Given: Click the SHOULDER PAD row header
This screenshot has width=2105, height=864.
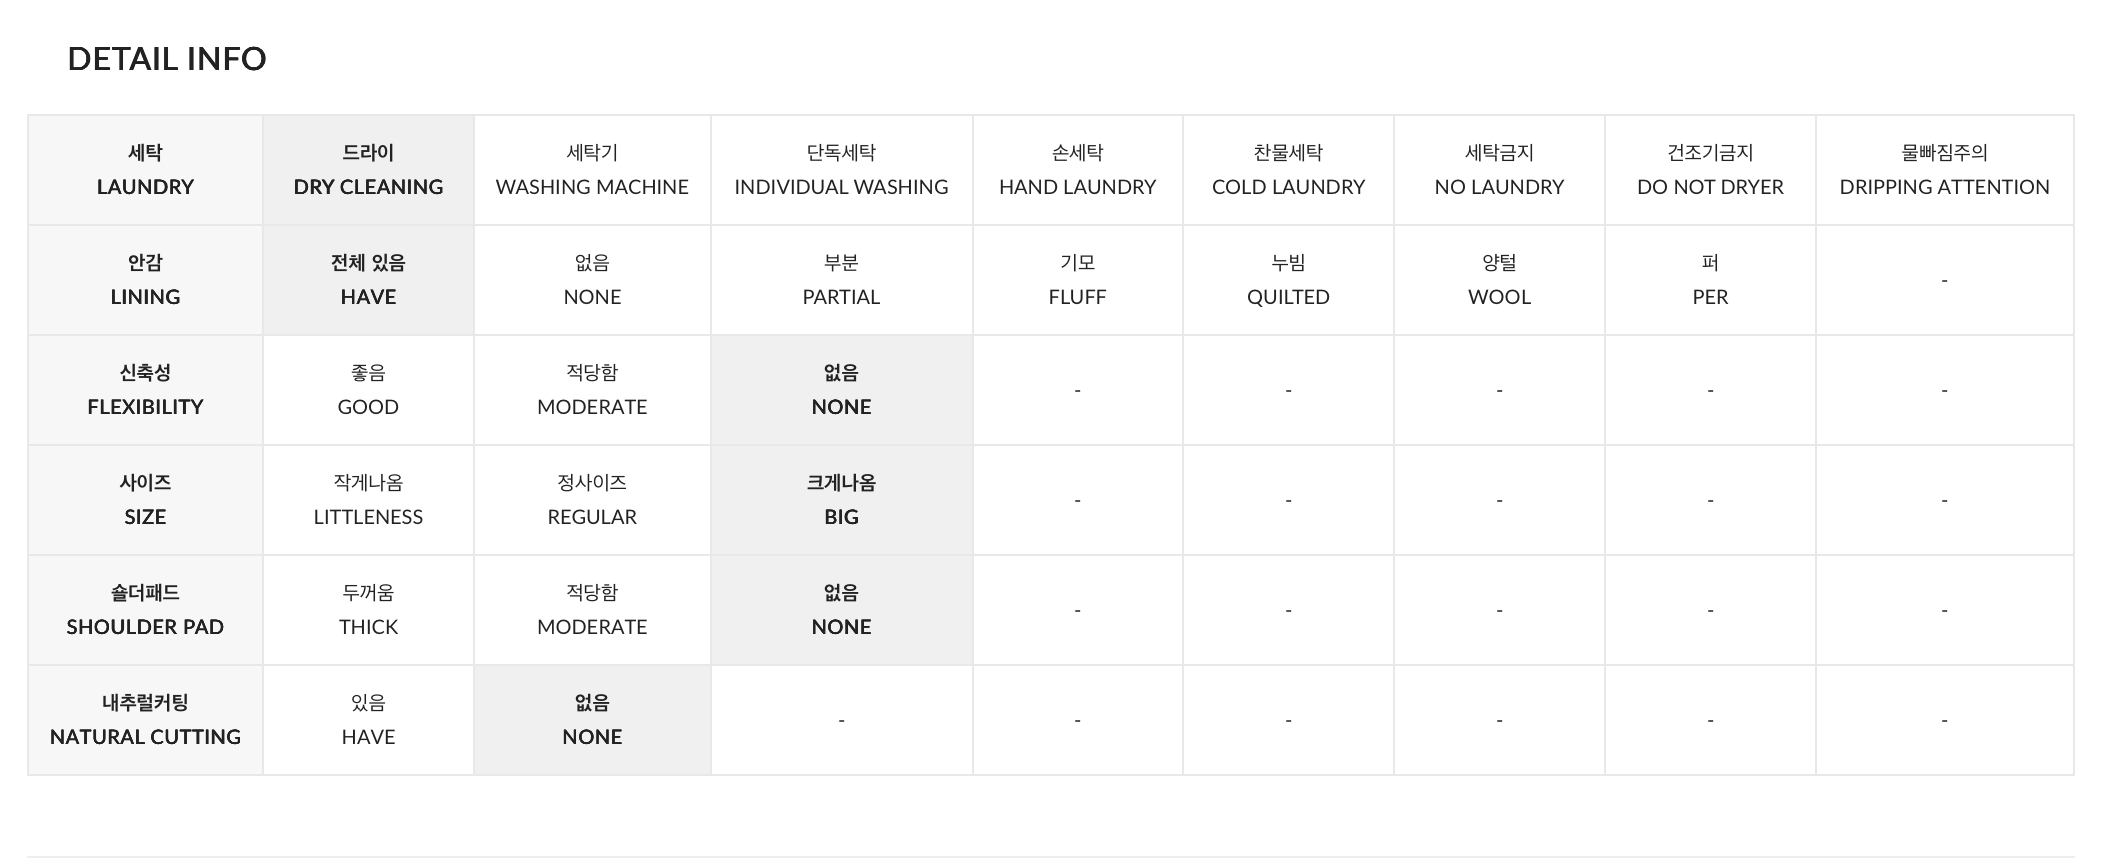Looking at the screenshot, I should click(x=145, y=610).
